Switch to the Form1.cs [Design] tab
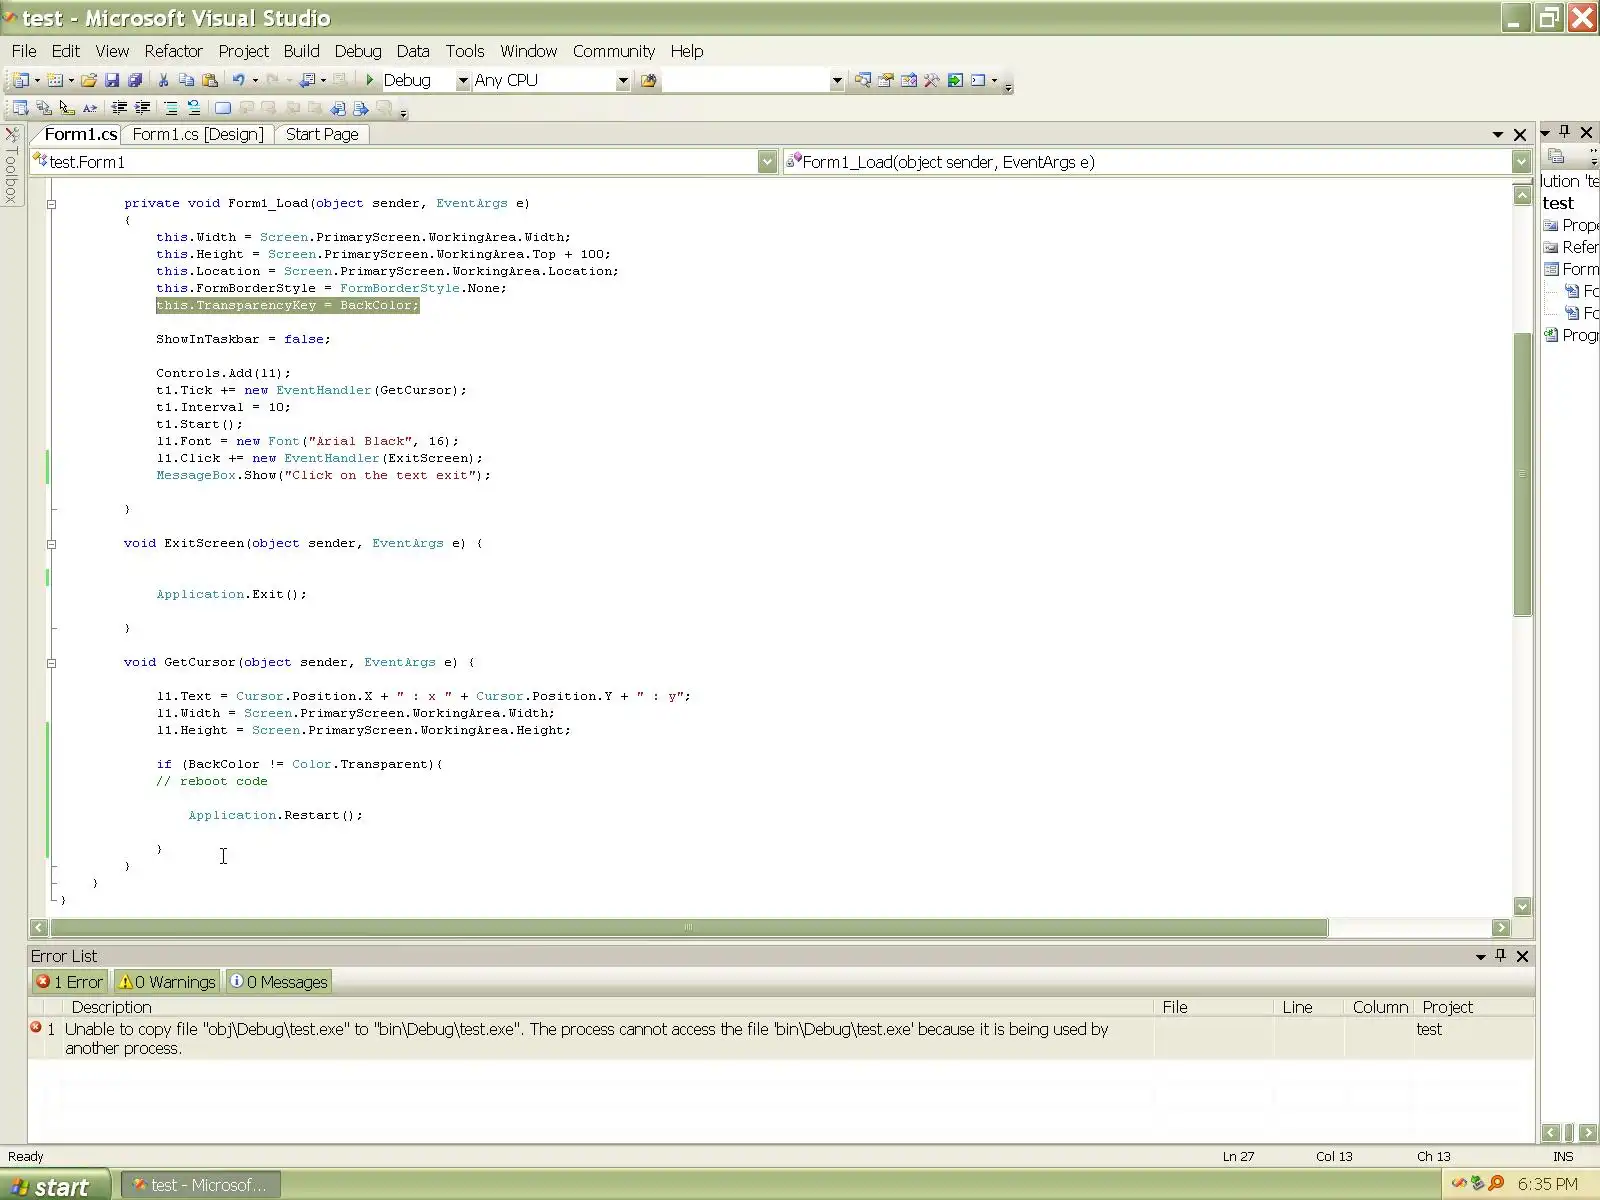Image resolution: width=1600 pixels, height=1200 pixels. 198,134
